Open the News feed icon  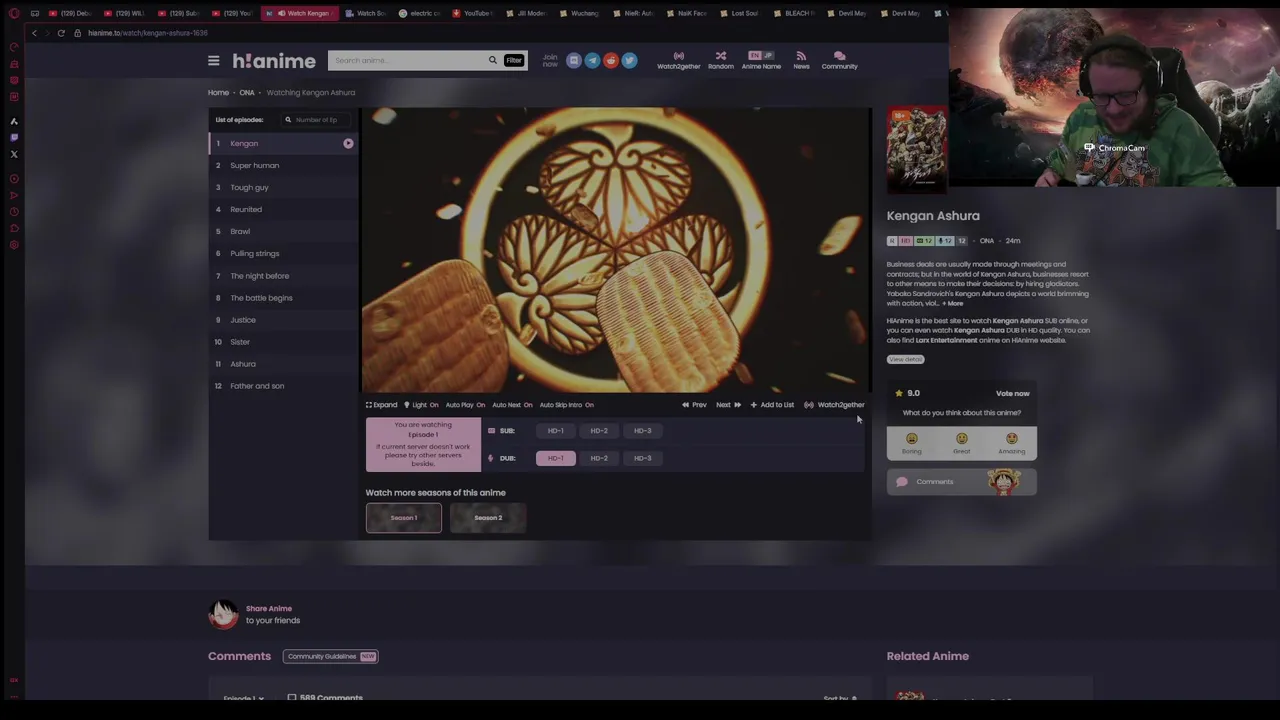[x=801, y=60]
